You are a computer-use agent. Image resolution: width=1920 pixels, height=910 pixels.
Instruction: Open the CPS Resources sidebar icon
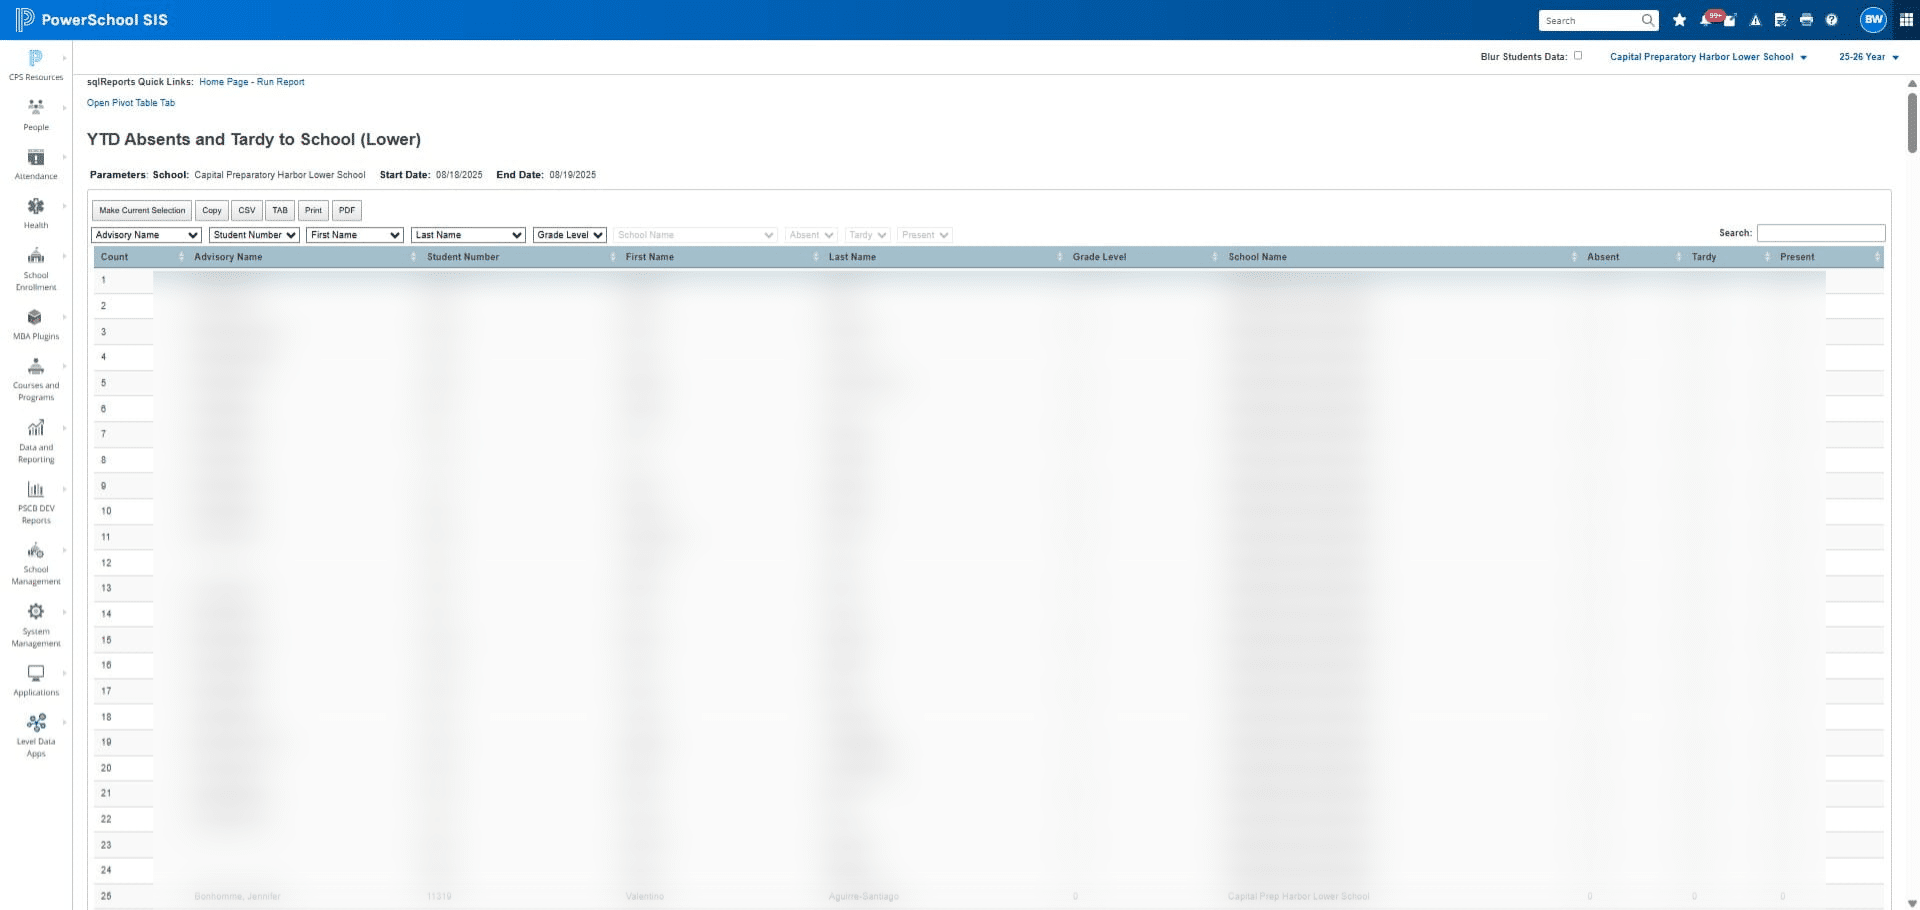coord(36,64)
